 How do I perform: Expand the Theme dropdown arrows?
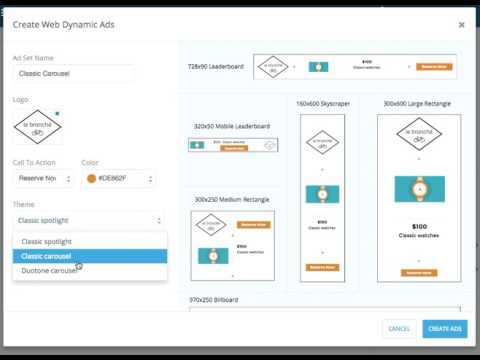click(x=159, y=220)
